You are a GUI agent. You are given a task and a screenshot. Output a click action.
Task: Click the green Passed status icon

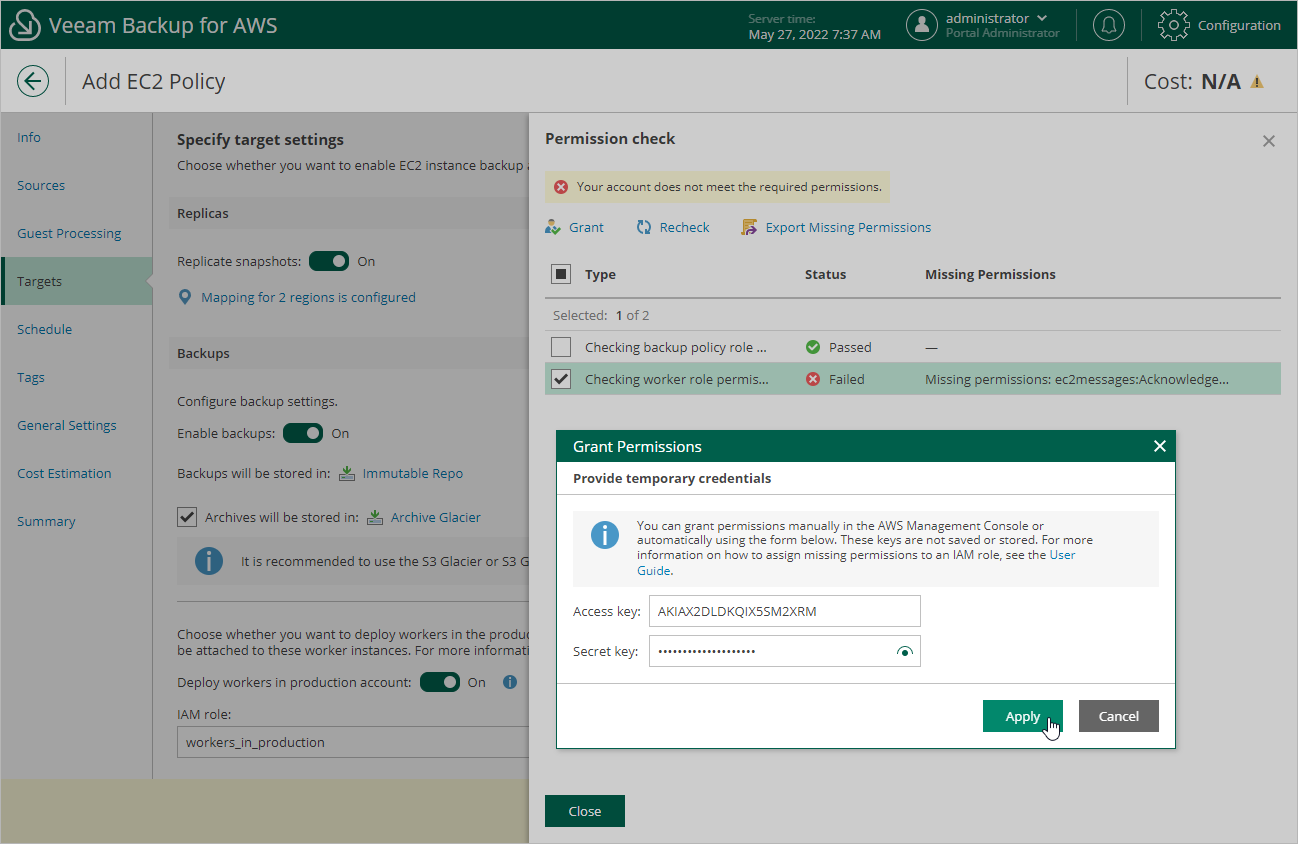point(813,347)
